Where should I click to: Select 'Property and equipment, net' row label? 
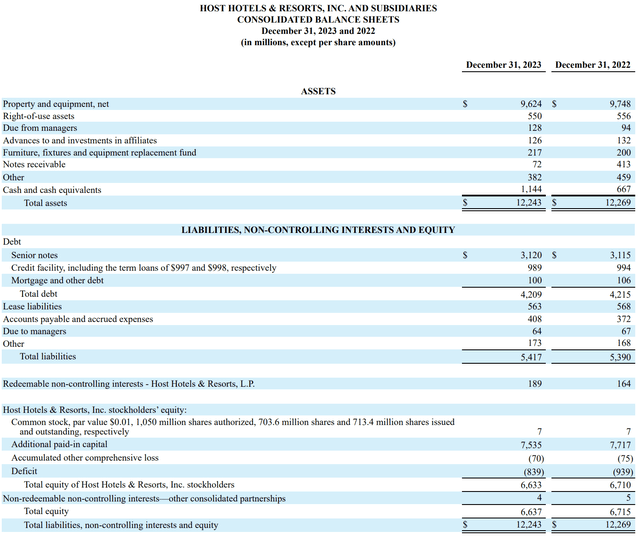56,104
